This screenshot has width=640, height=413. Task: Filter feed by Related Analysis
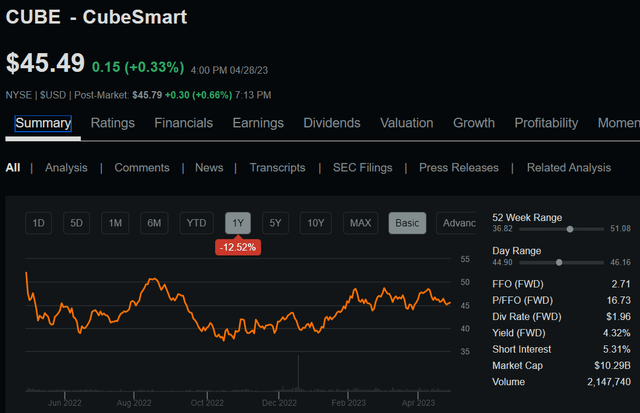pyautogui.click(x=569, y=168)
